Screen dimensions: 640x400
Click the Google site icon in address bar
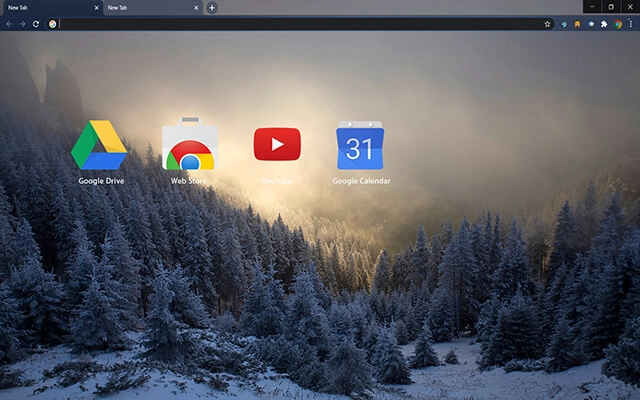pos(53,24)
